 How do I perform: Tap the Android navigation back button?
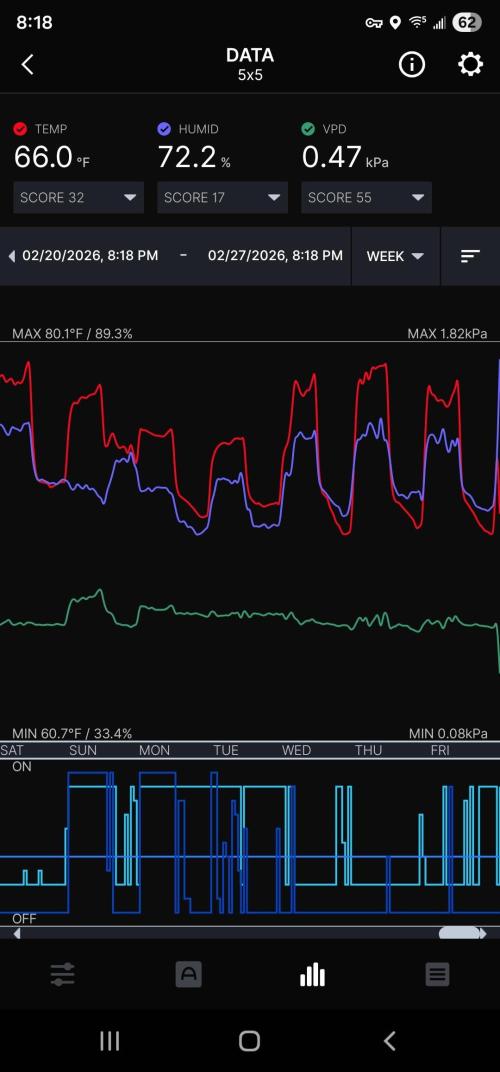[389, 1041]
